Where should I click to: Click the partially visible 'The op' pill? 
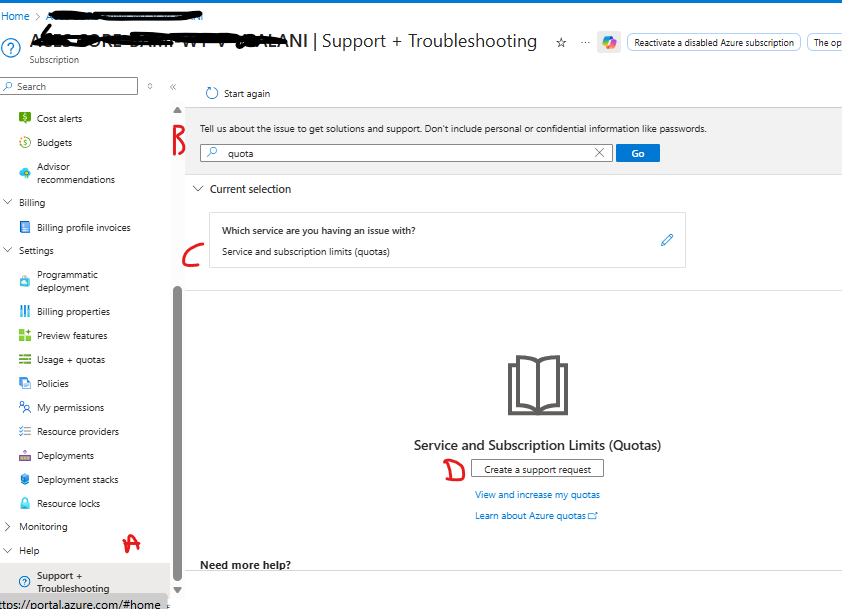point(825,42)
